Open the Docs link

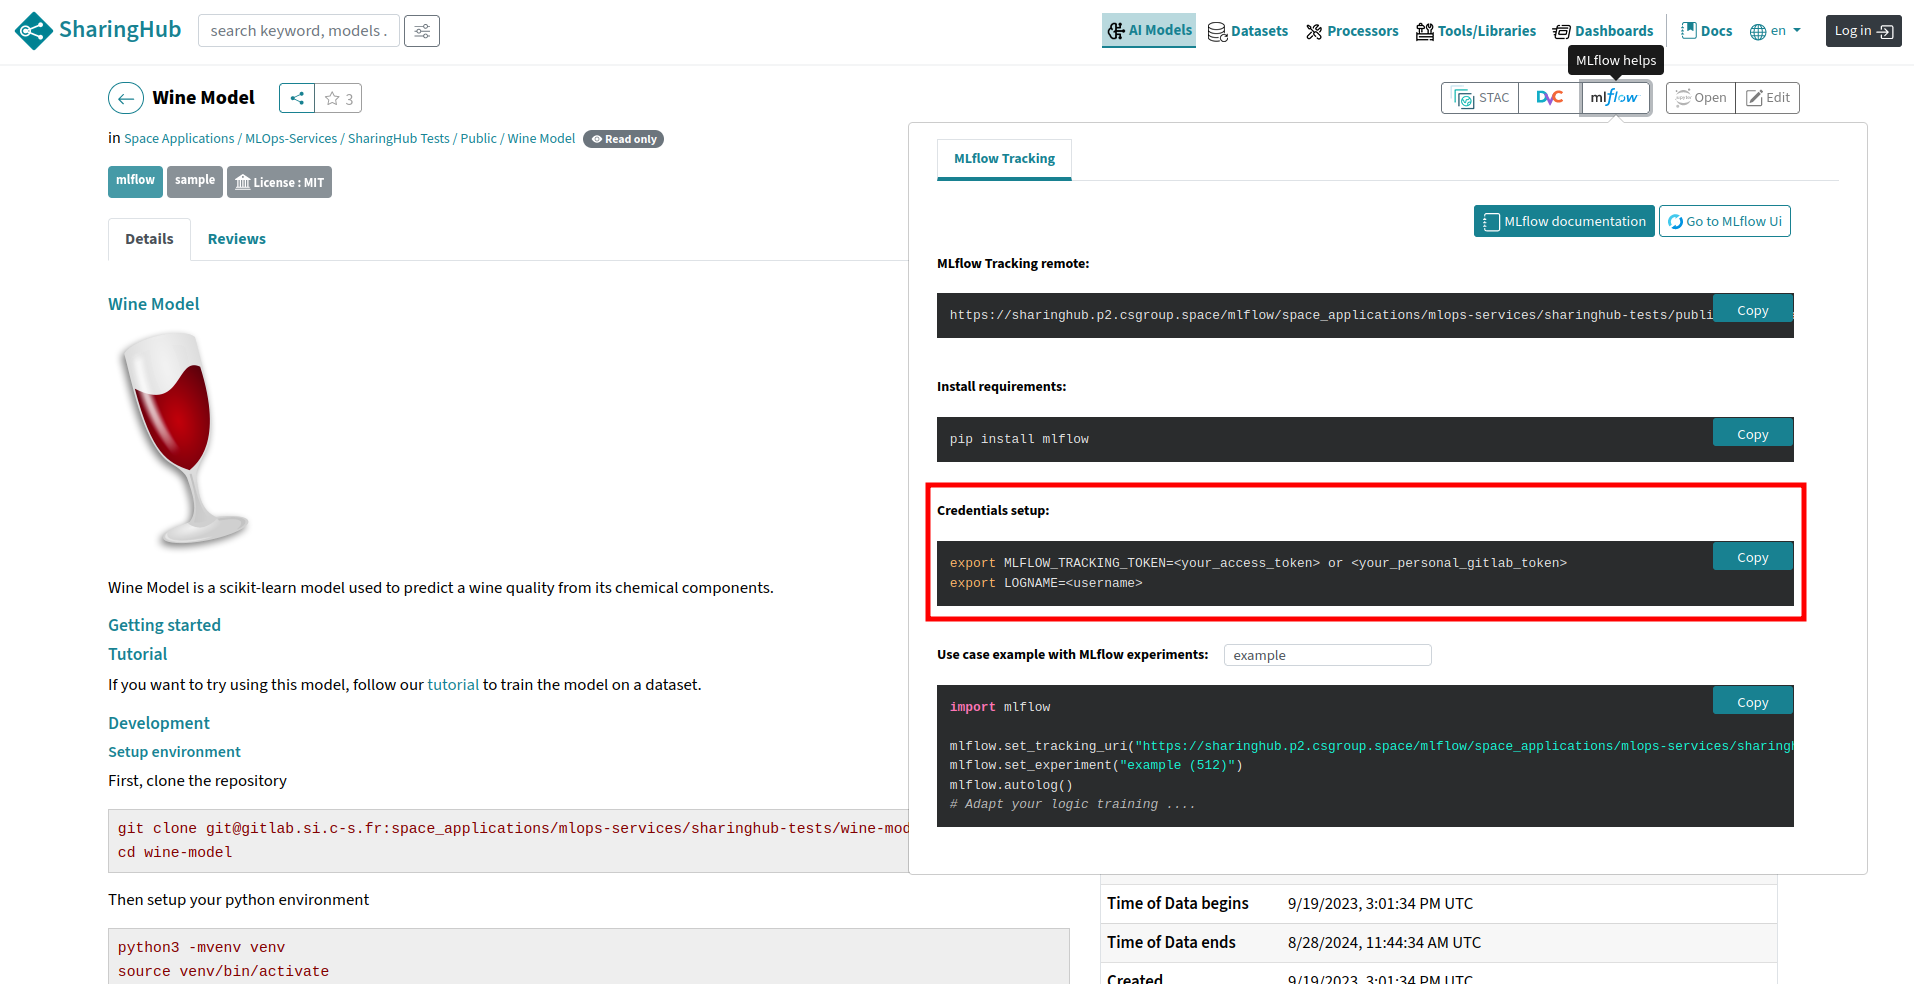point(1707,31)
